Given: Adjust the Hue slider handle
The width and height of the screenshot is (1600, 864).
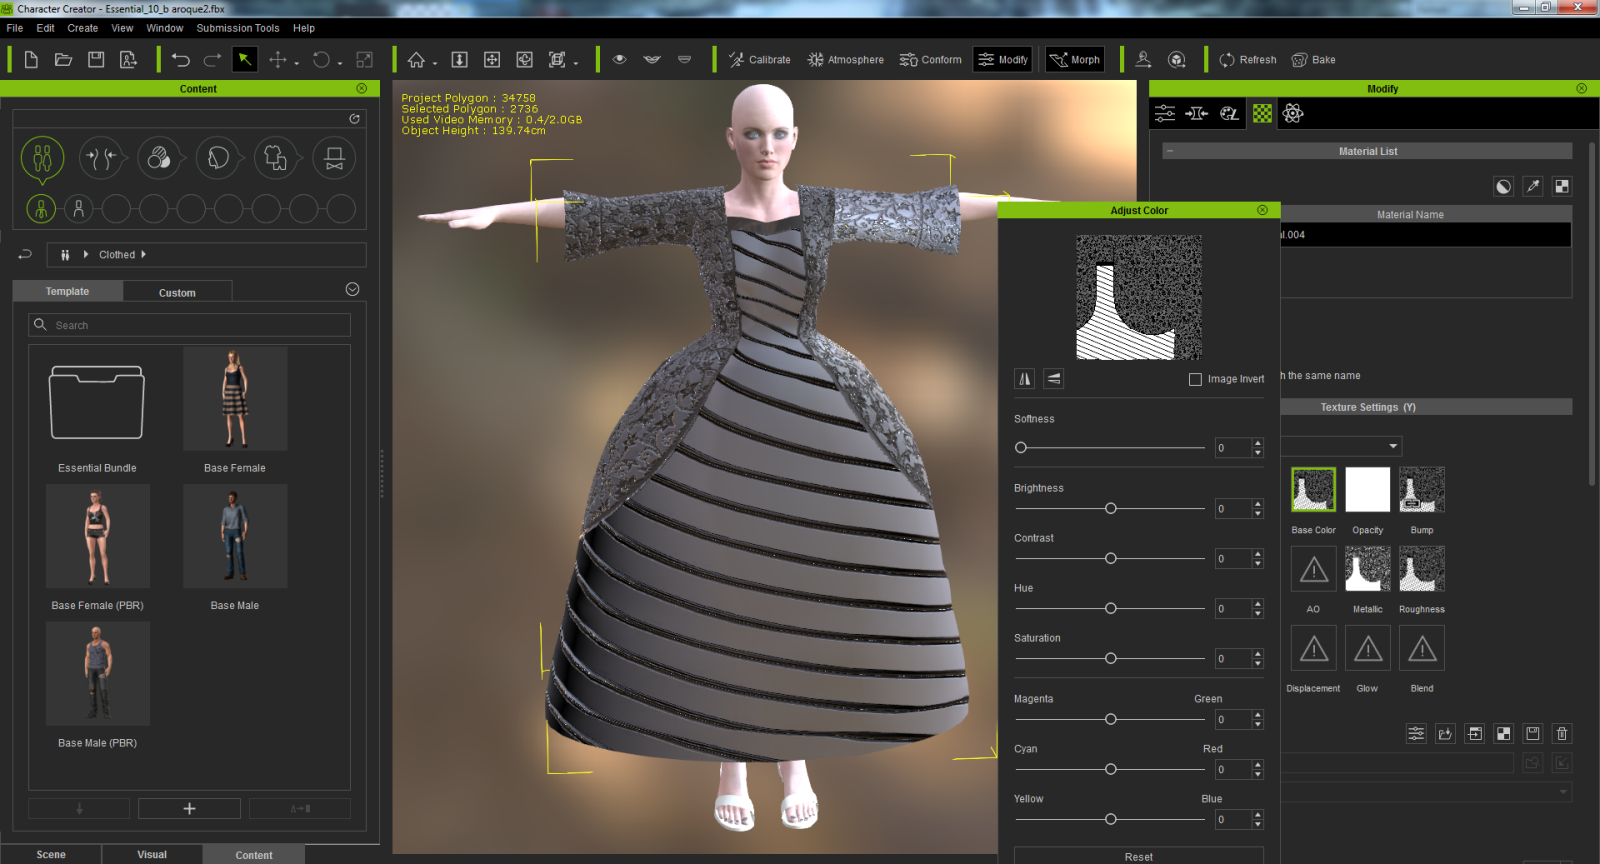Looking at the screenshot, I should pos(1111,608).
